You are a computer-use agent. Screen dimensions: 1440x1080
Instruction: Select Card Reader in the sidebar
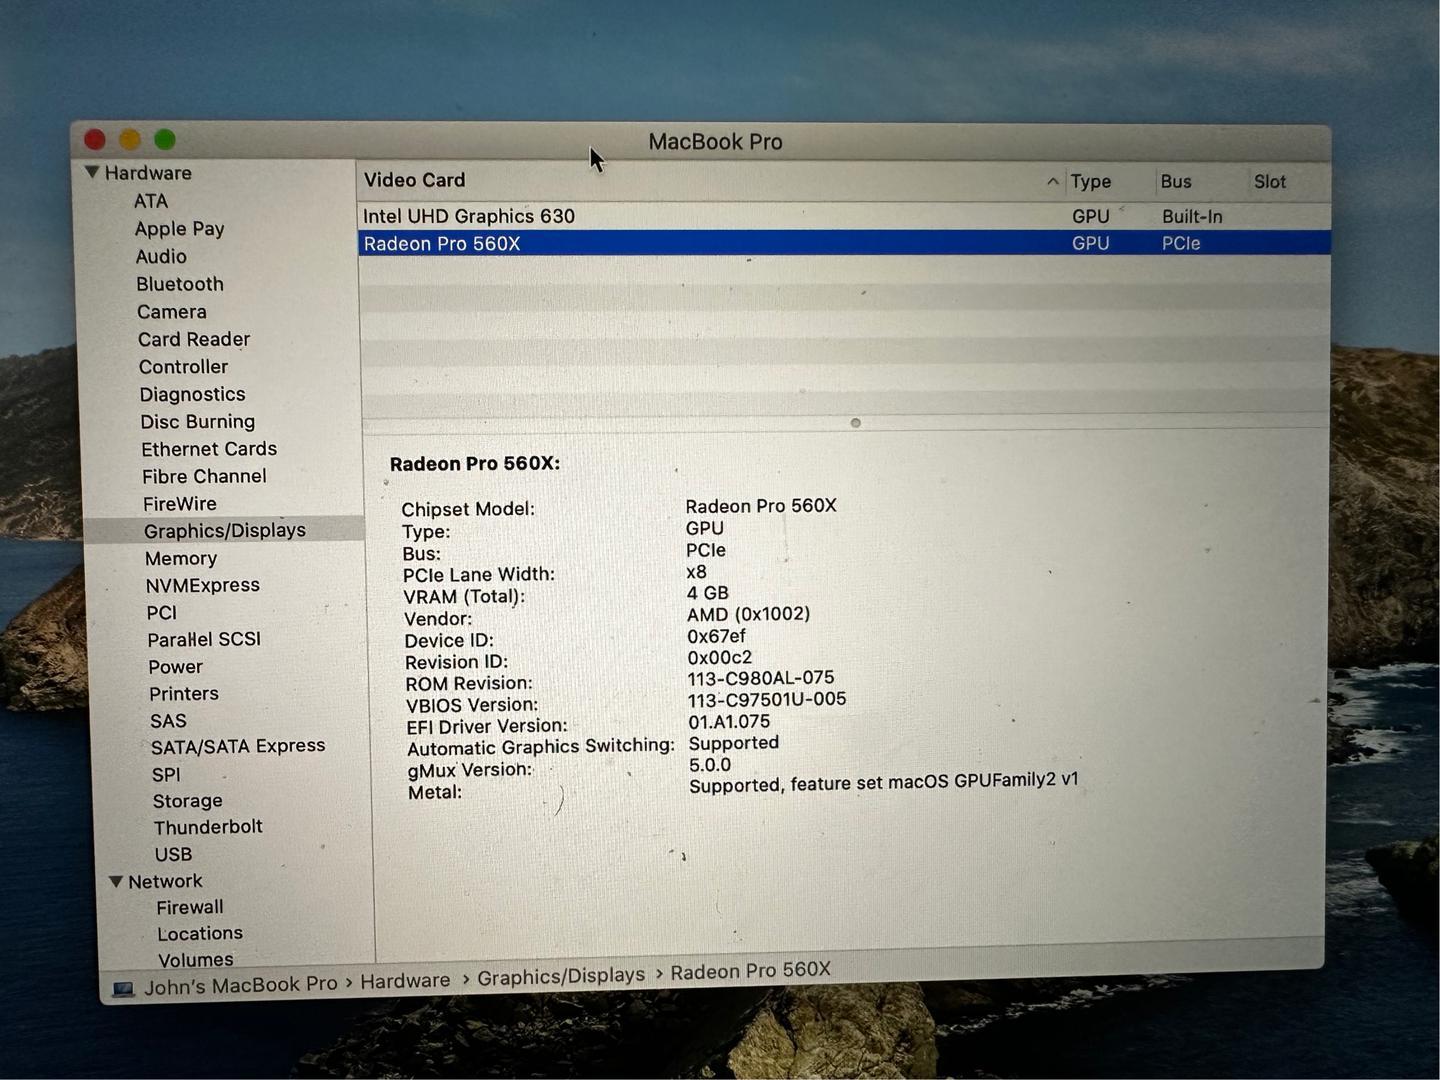(x=194, y=339)
